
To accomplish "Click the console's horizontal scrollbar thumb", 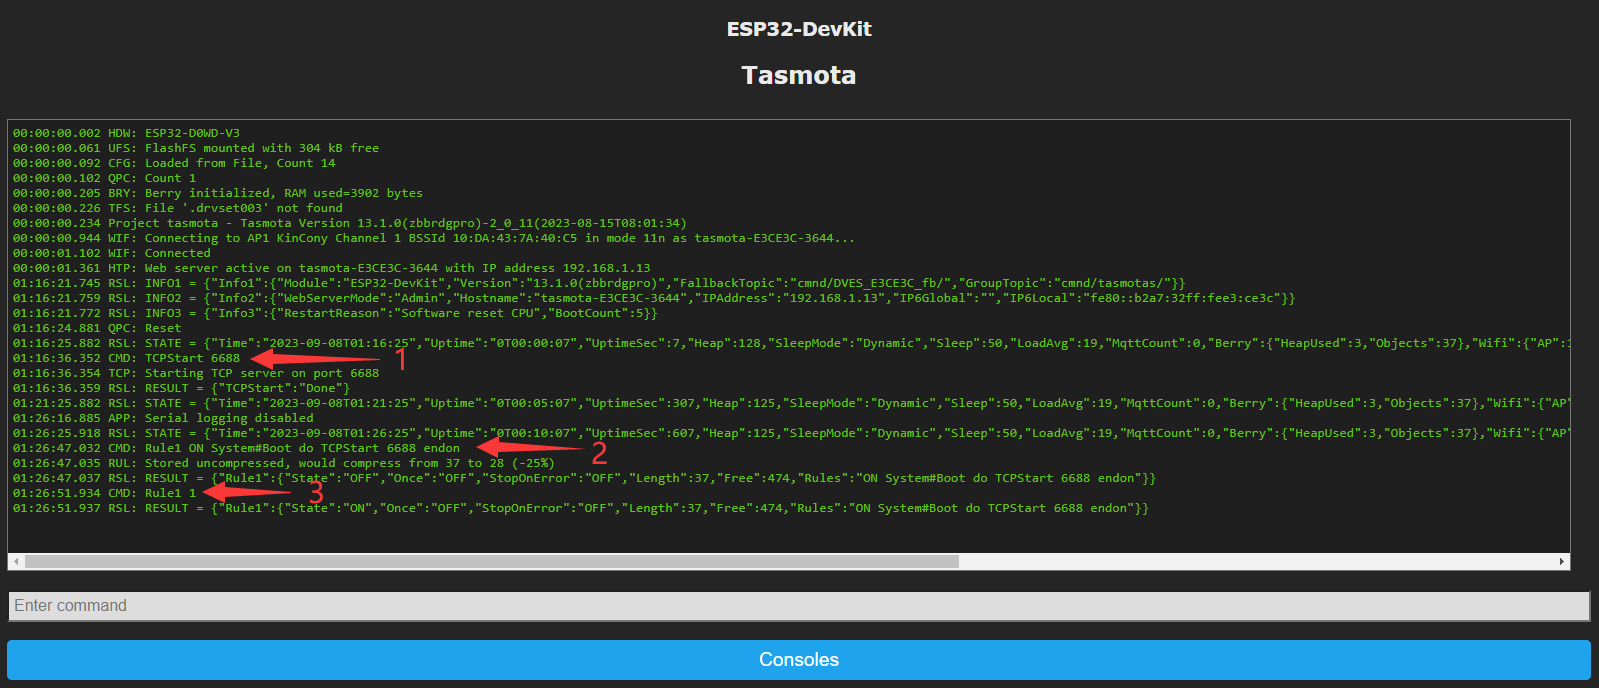I will (491, 562).
